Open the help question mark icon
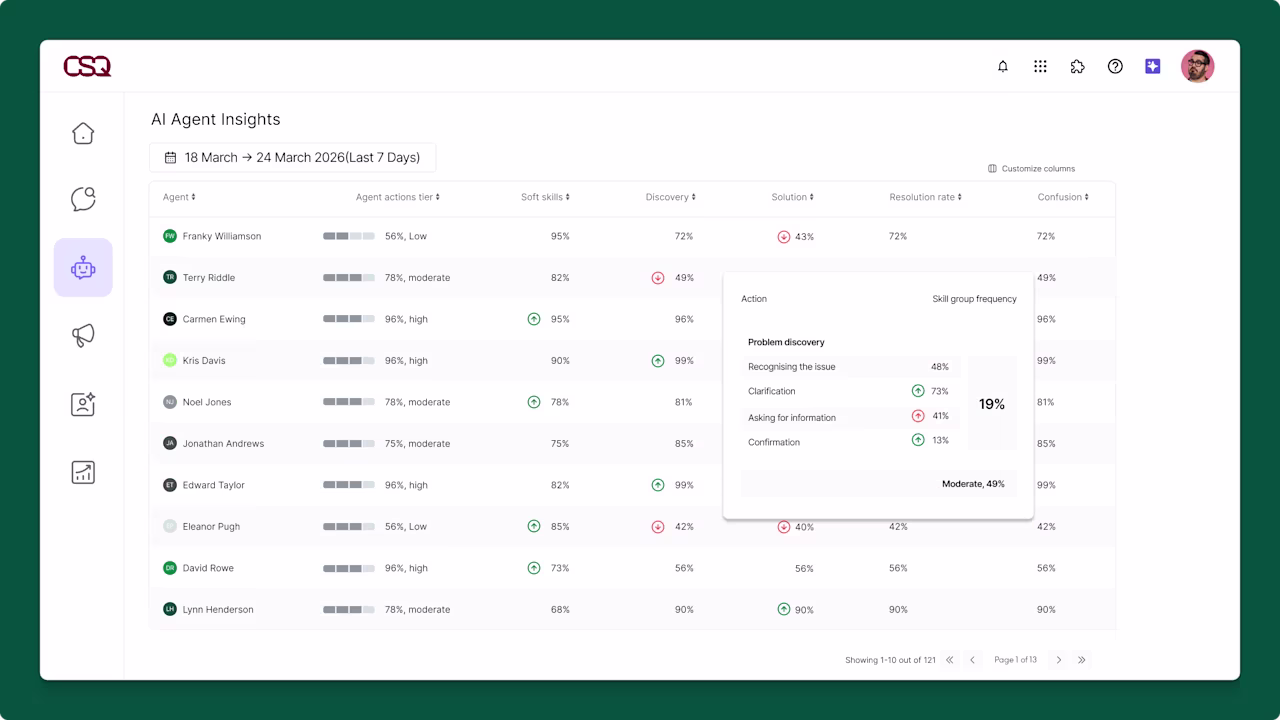 tap(1115, 66)
